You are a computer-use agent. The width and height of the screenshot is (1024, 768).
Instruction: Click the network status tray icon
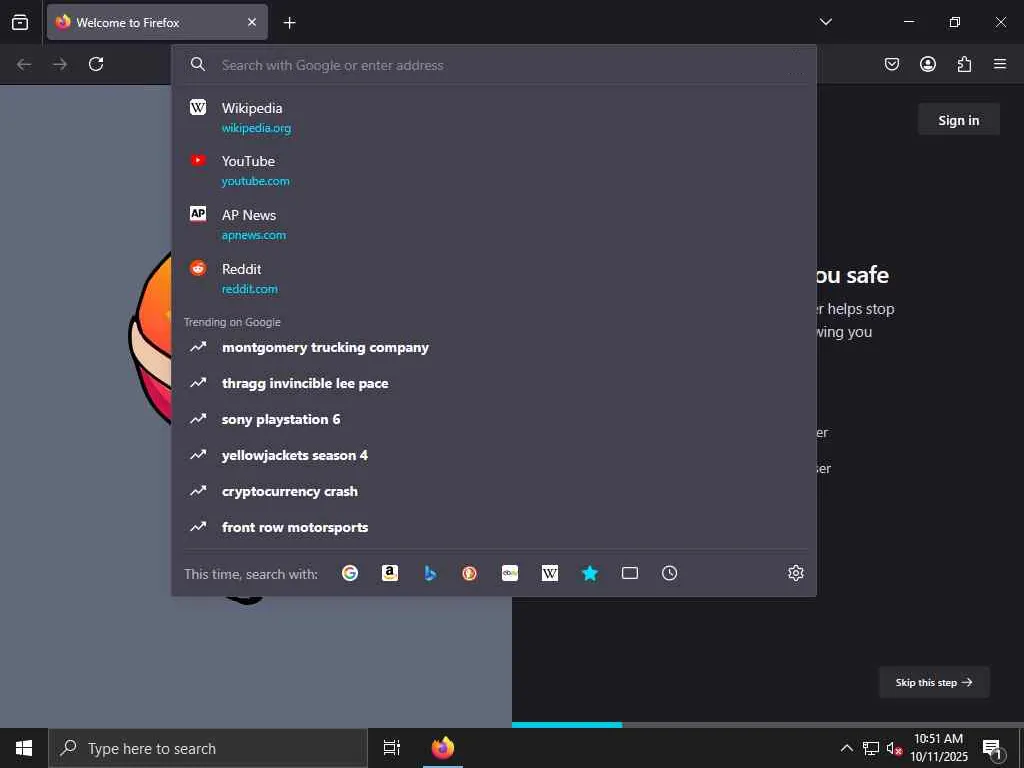coord(871,748)
